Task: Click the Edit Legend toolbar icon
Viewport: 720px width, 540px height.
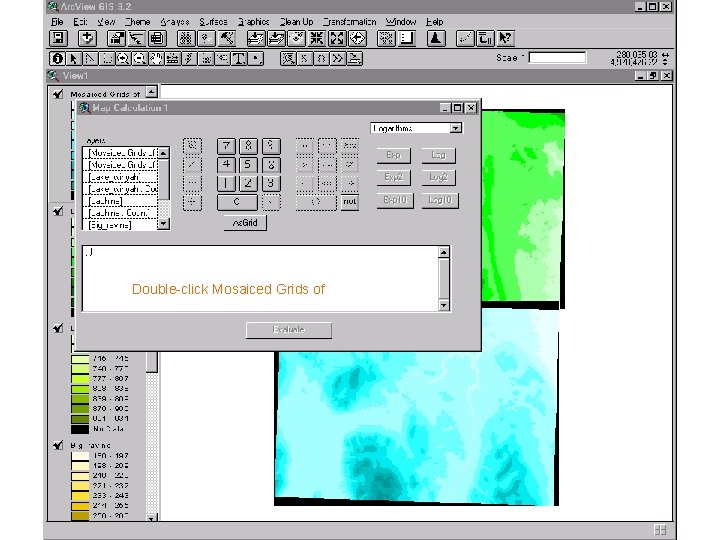Action: click(x=136, y=38)
